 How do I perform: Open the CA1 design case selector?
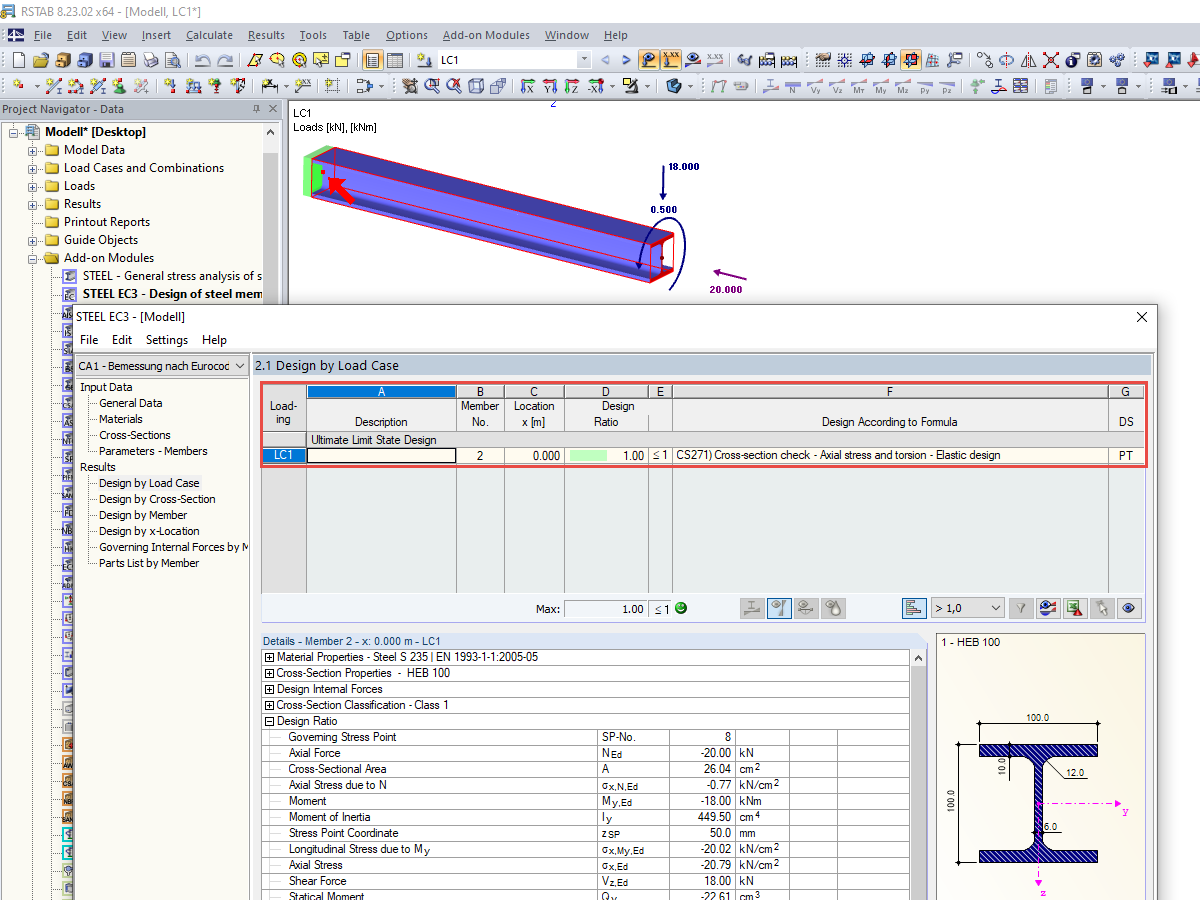[160, 365]
